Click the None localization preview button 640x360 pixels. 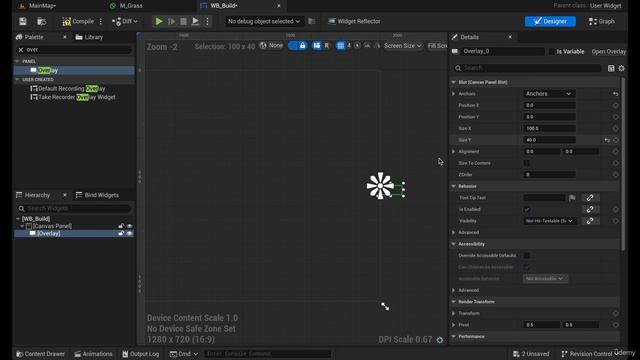[271, 46]
